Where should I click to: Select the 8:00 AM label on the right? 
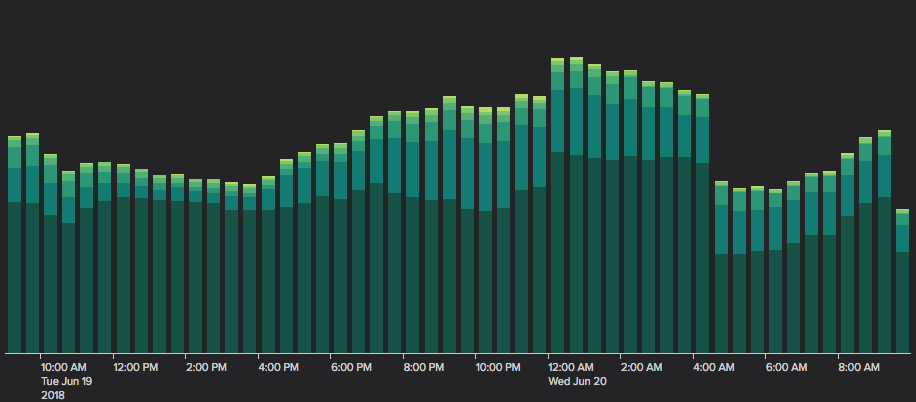point(859,367)
